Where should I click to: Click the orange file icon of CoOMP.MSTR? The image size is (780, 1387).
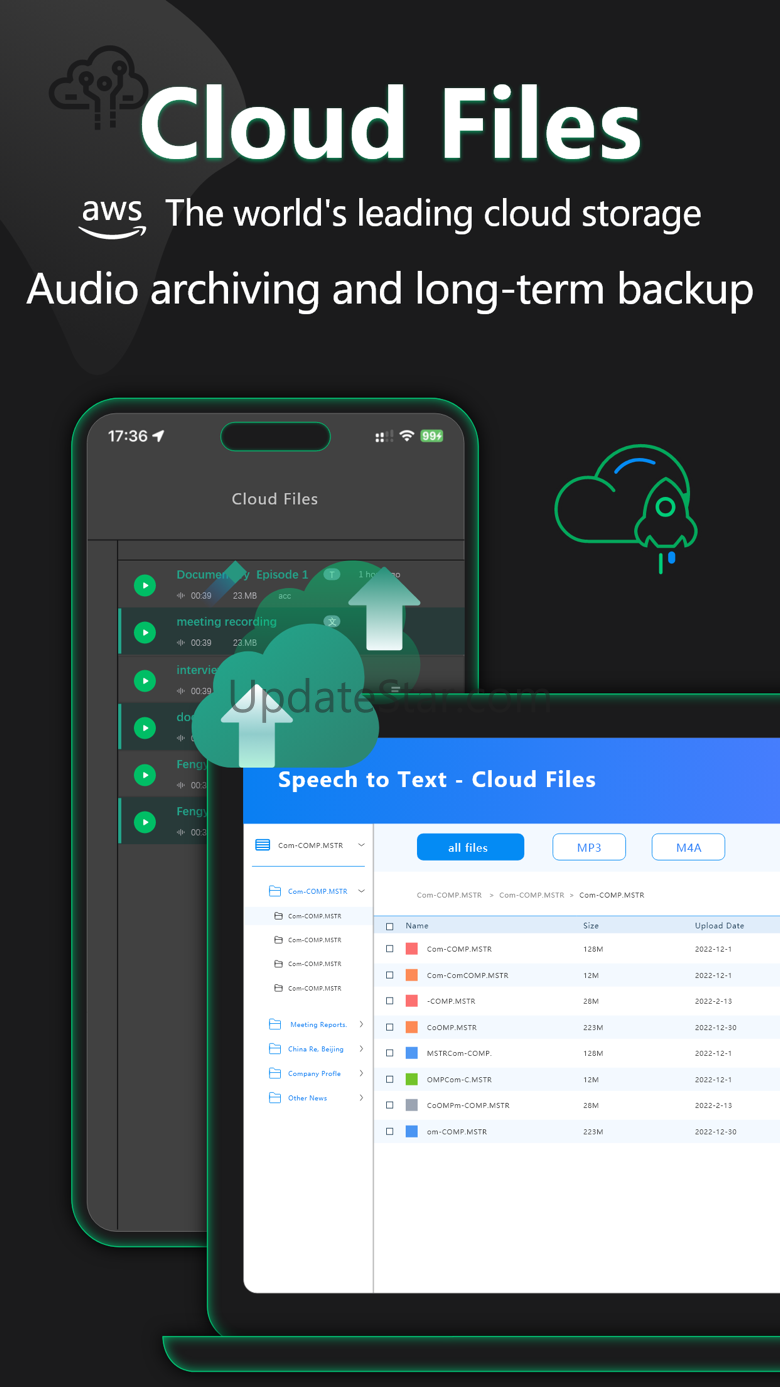tap(412, 1027)
